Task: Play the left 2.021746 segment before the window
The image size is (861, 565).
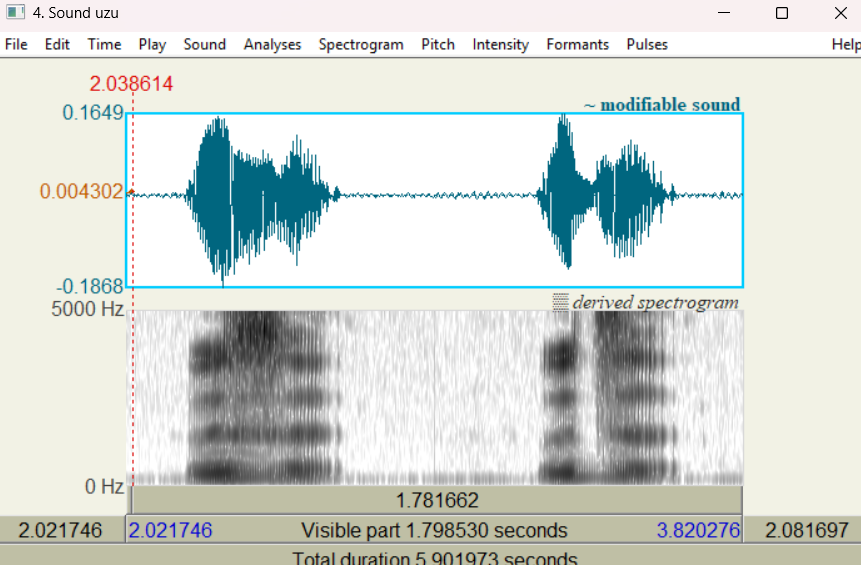Action: [x=62, y=530]
